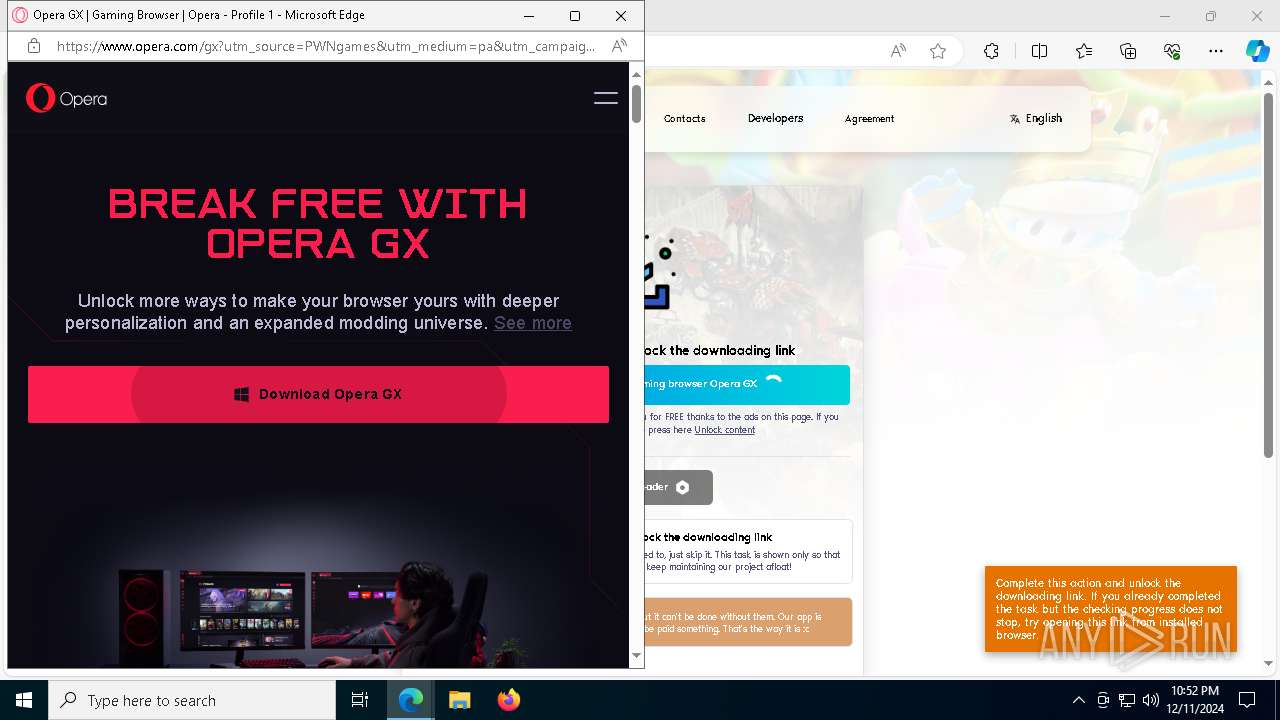
Task: Click popup page scrollbar down arrow
Action: 636,656
